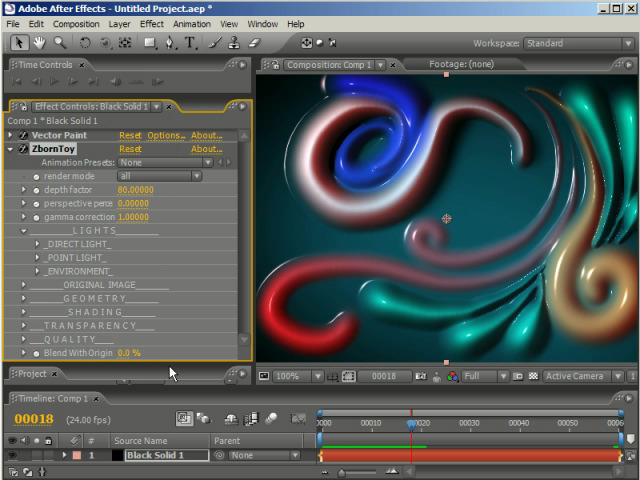Click the Local Axis Mode icon

click(x=307, y=43)
